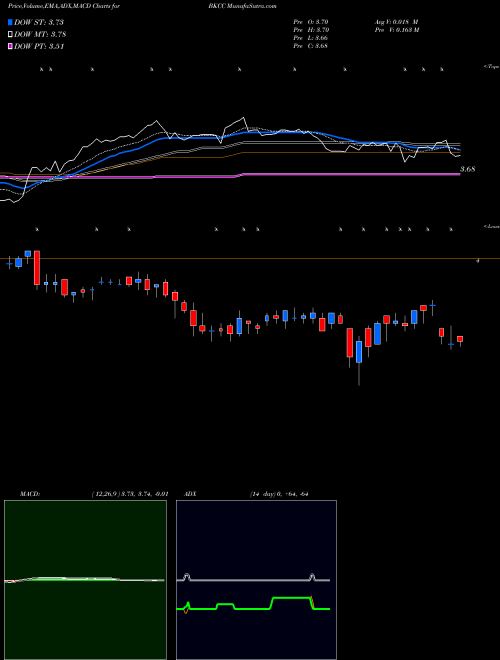Screen dimensions: 500x660
Task: Open the dark blue ADX indicator panel
Action: [x=256, y=580]
